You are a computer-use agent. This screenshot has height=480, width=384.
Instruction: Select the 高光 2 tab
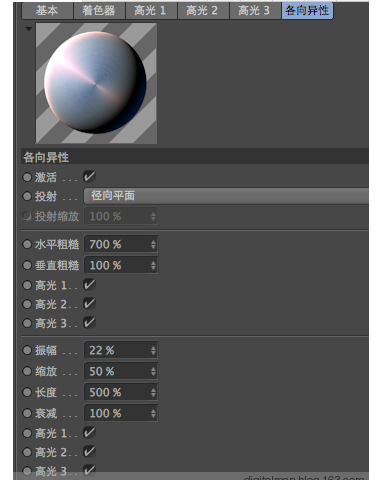click(203, 10)
